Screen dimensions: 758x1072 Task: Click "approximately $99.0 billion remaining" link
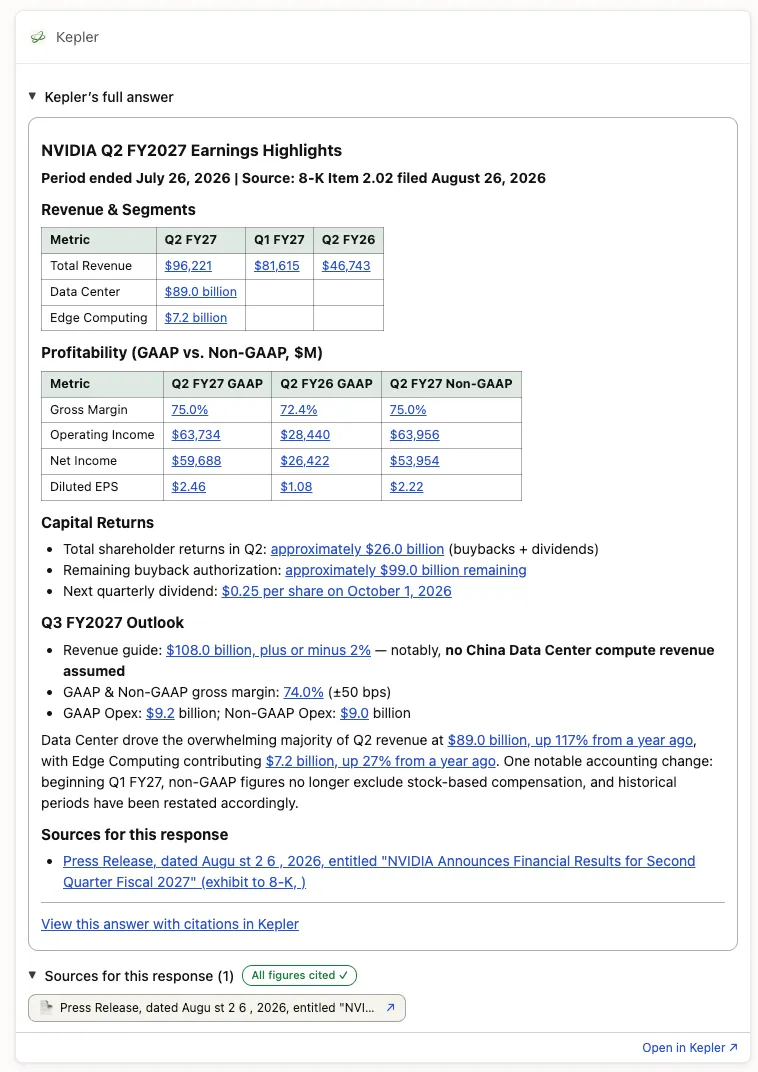406,570
